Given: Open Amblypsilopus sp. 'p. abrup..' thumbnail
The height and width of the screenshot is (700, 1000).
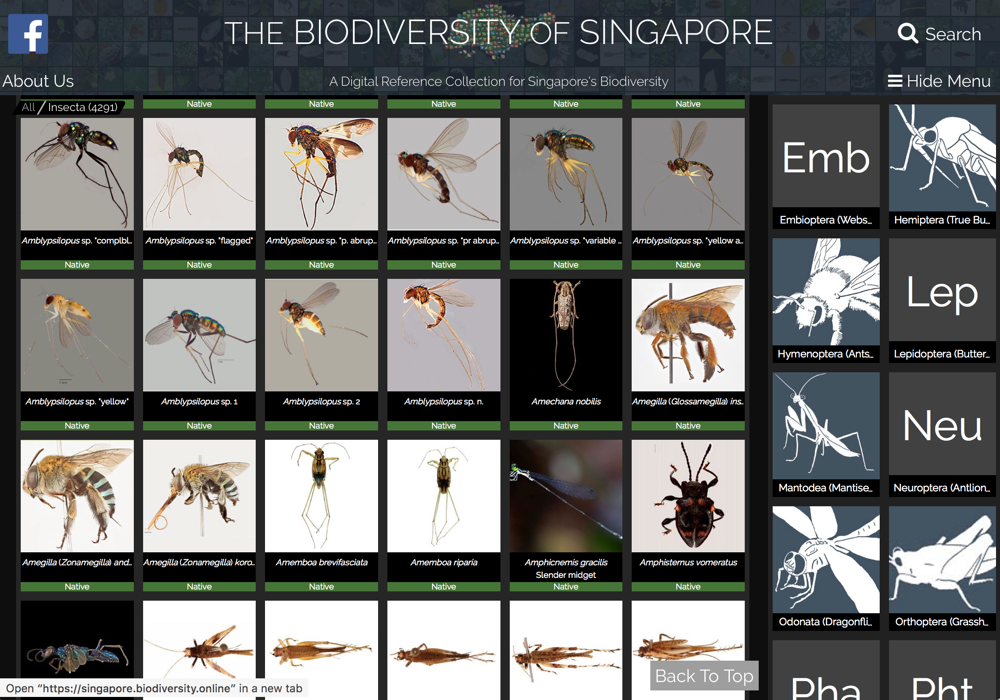Looking at the screenshot, I should click(321, 173).
